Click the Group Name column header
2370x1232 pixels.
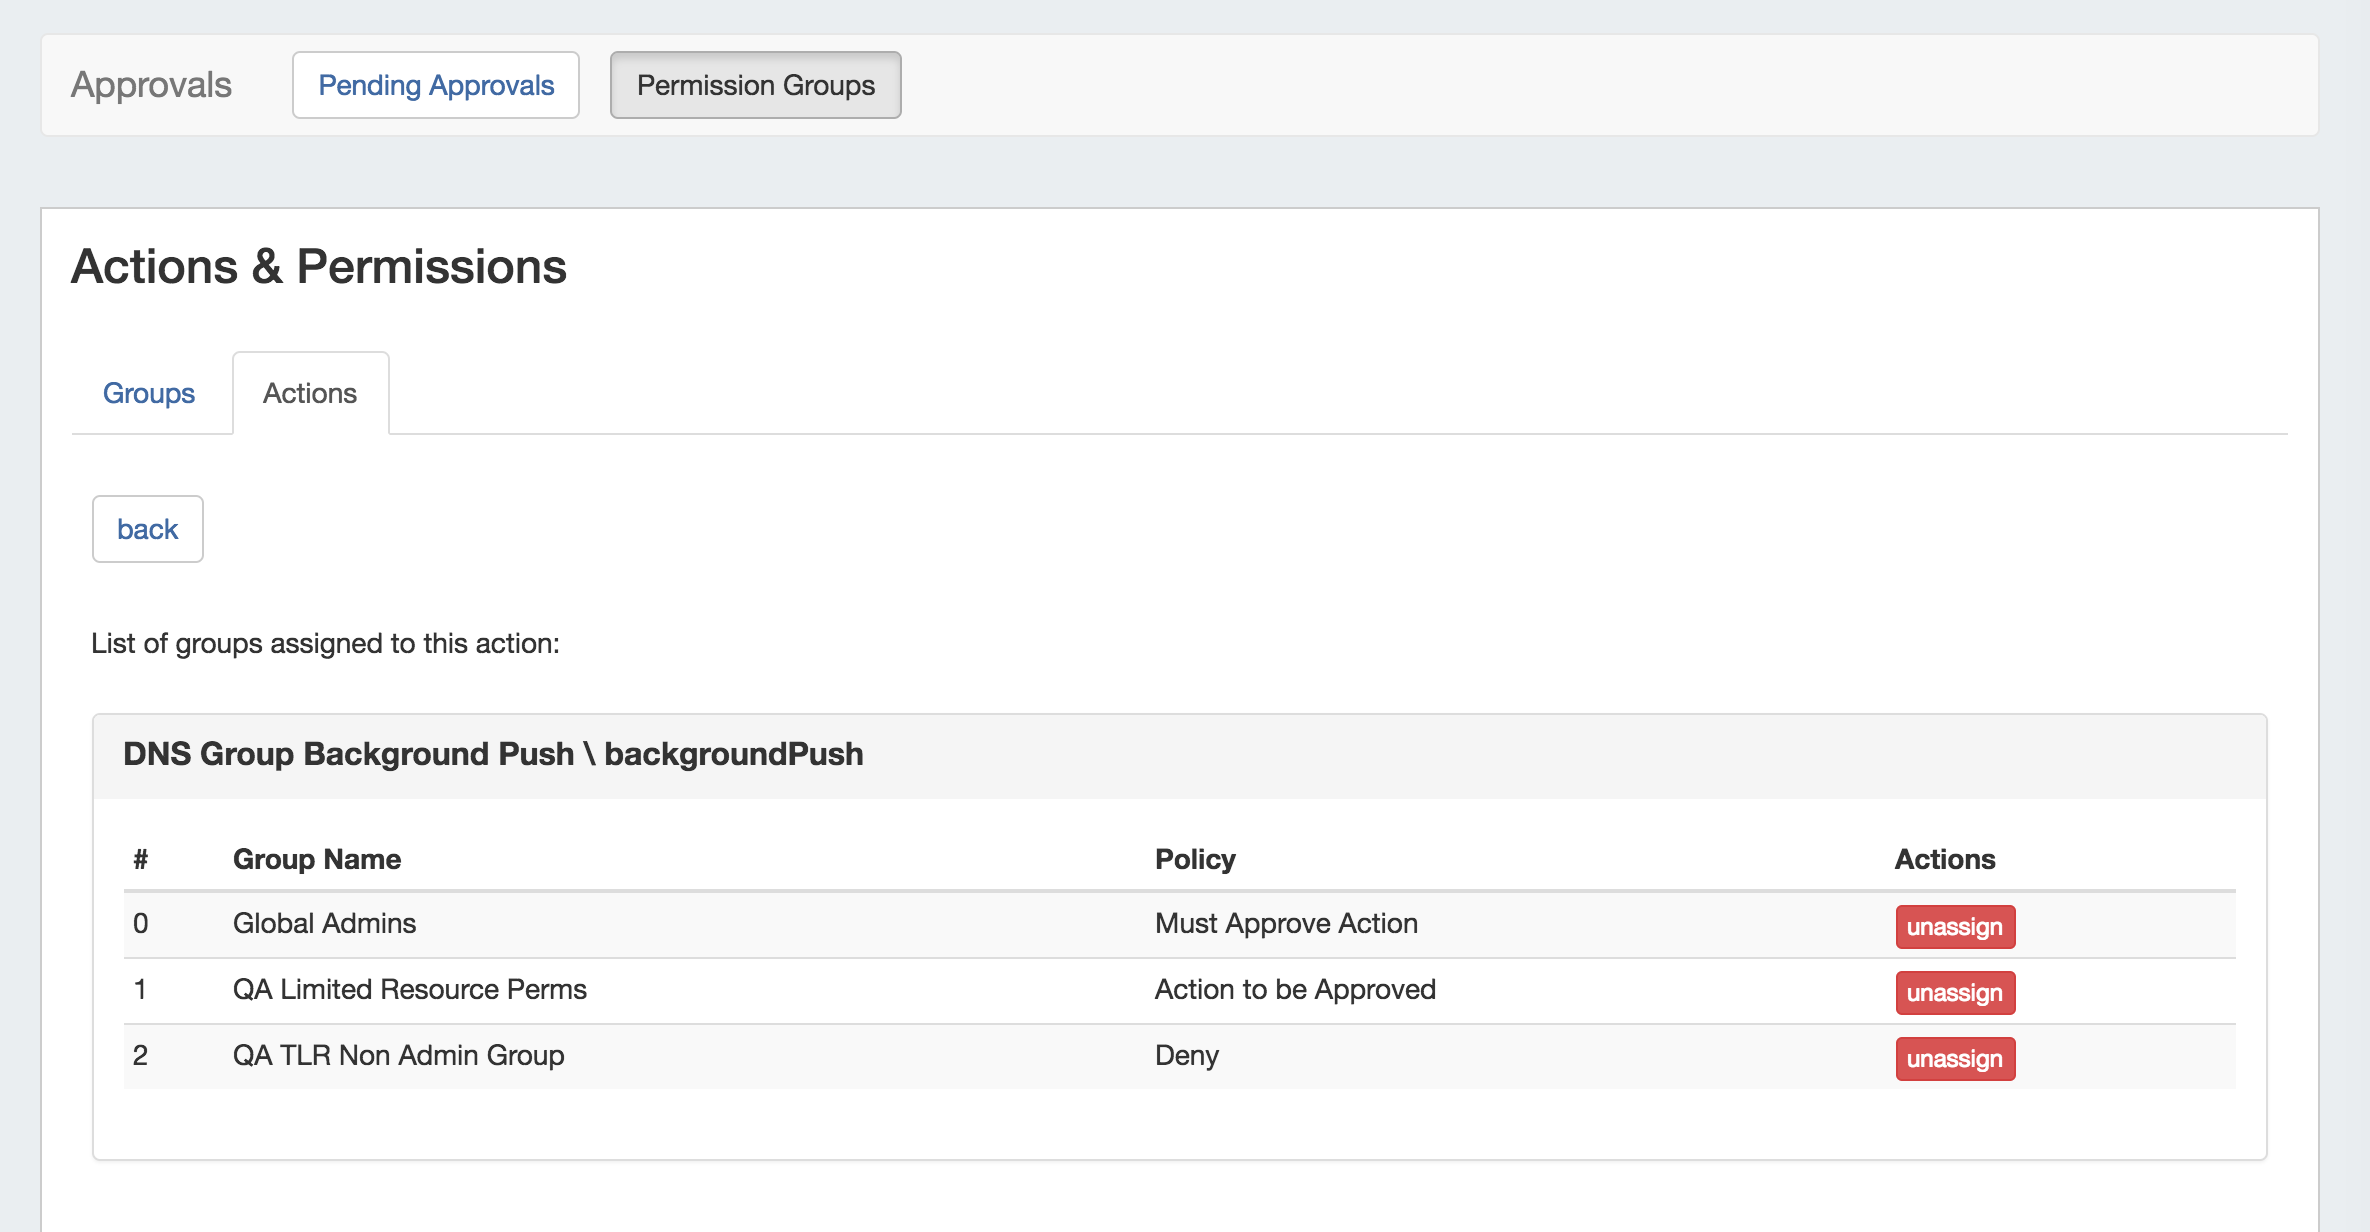[x=316, y=859]
